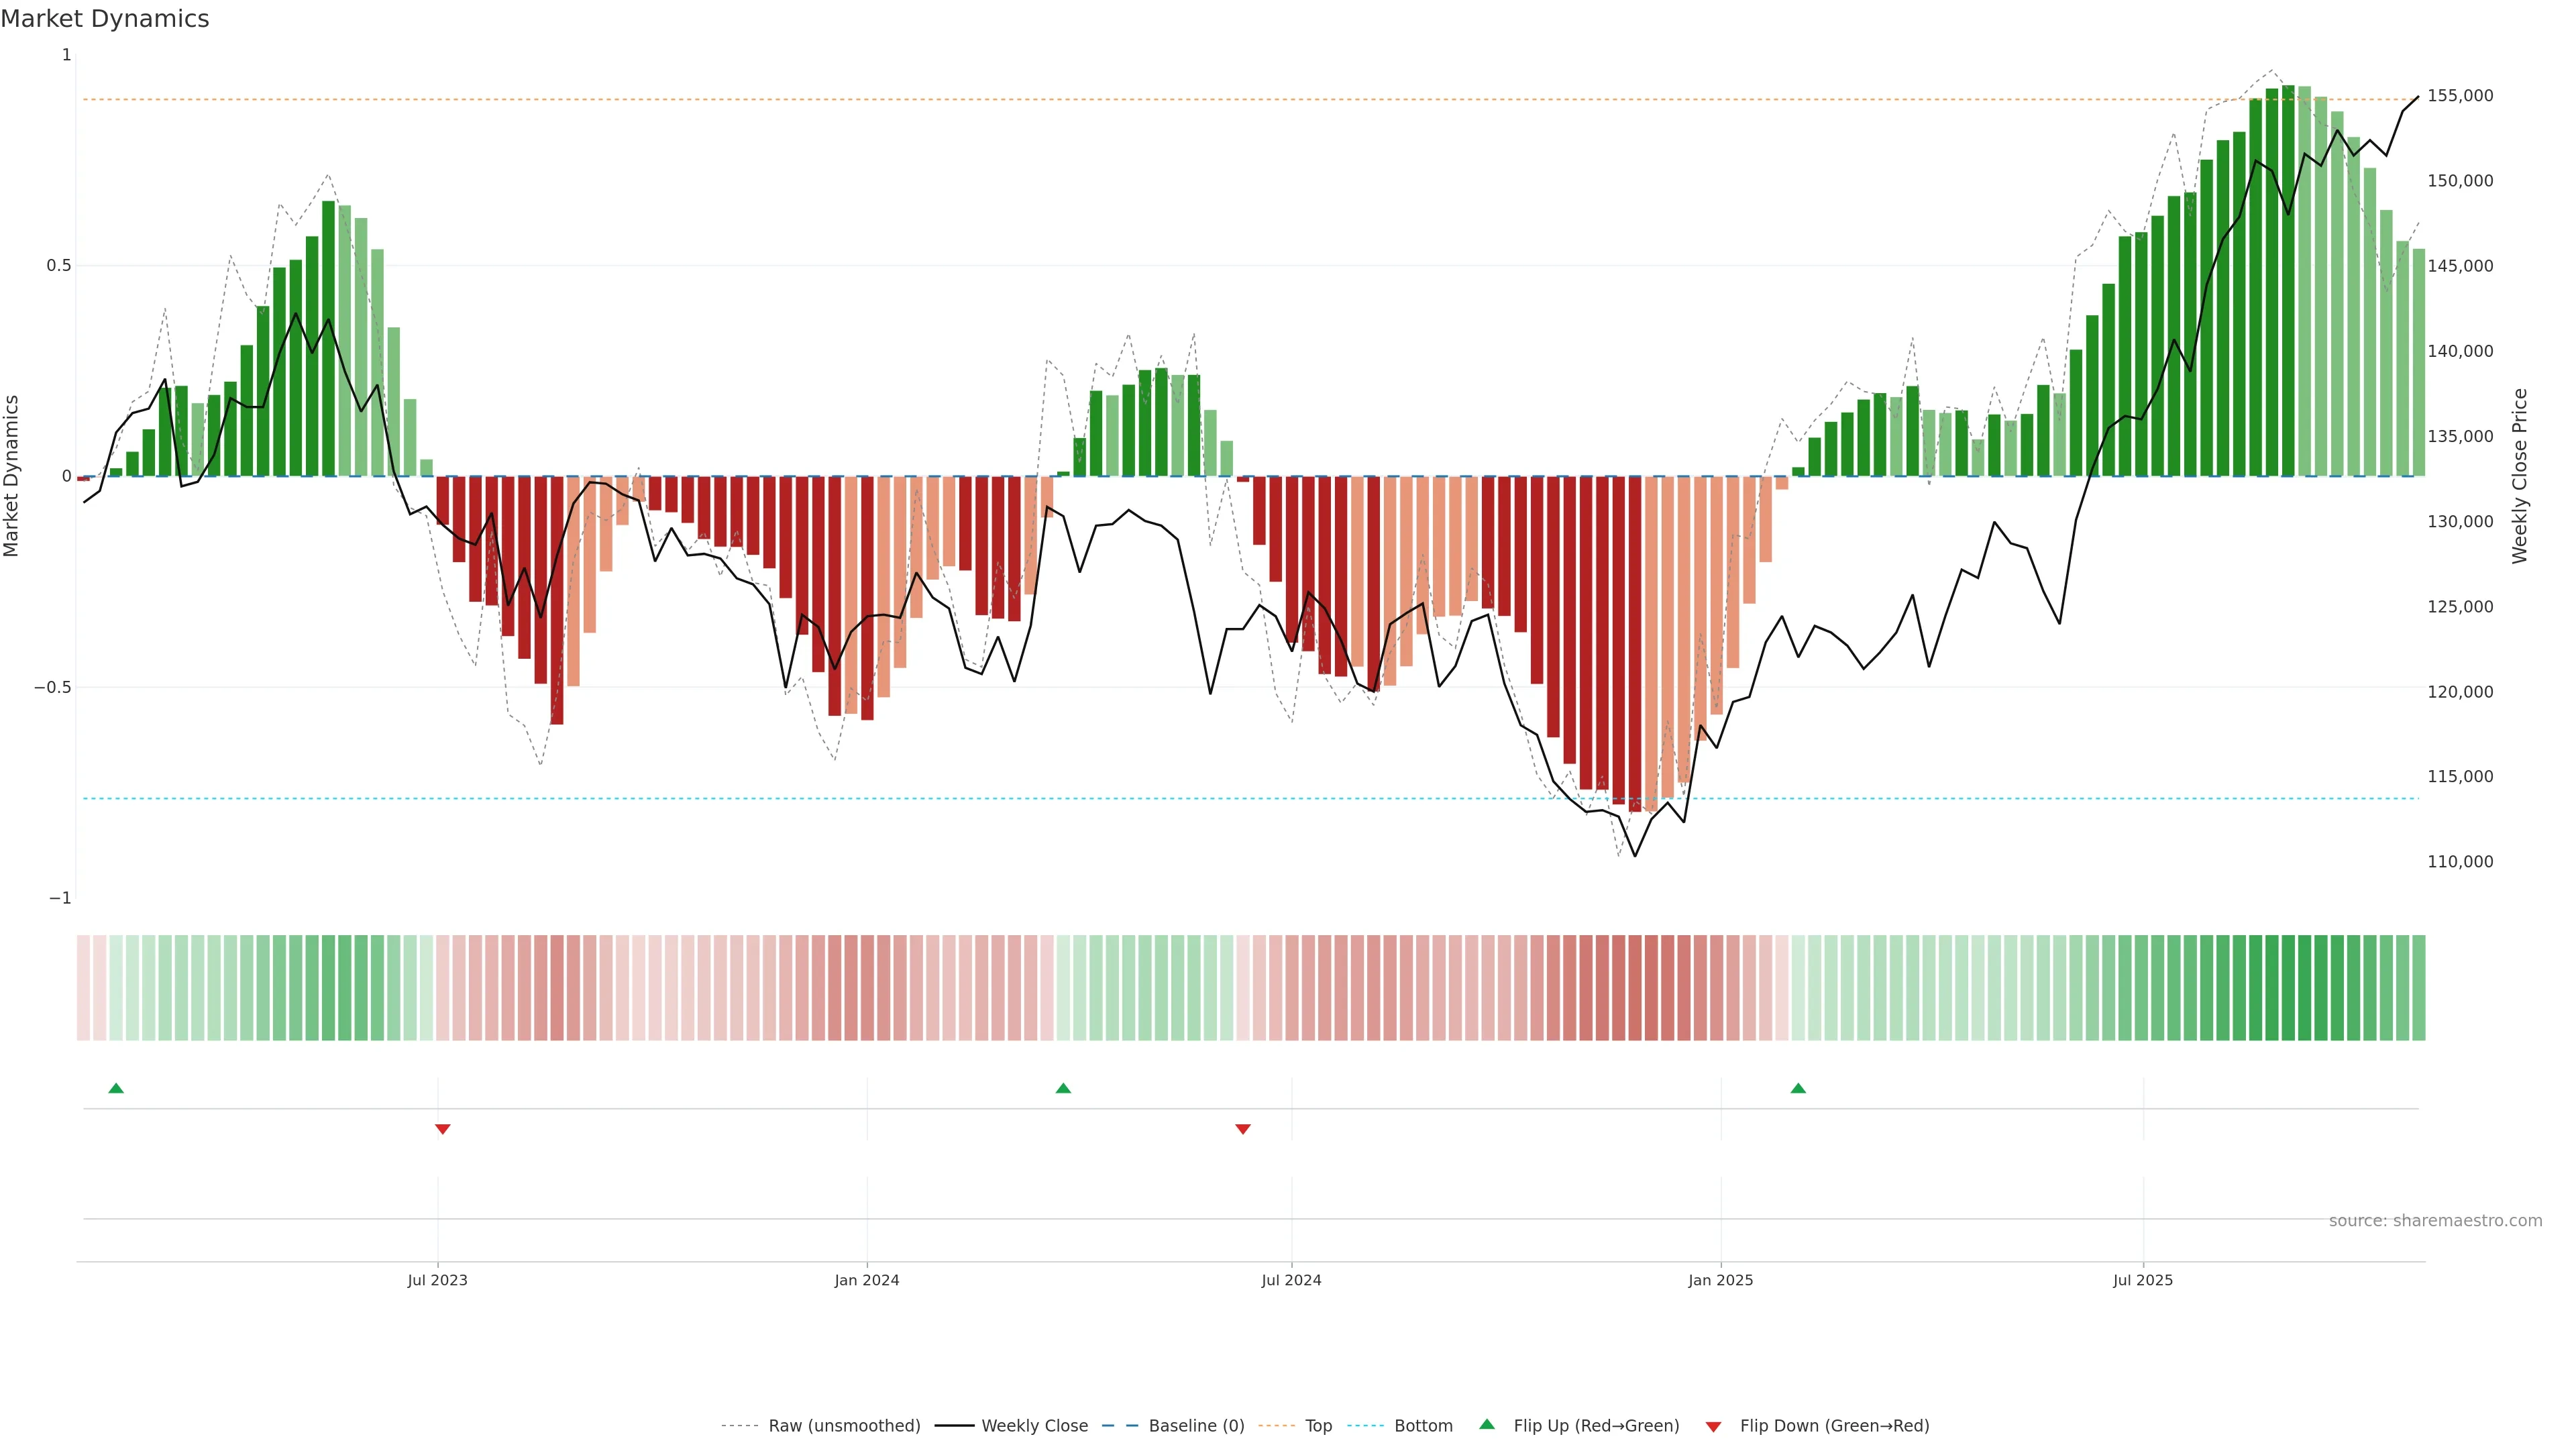
Task: Click the earliest green Flip Up triangle marker
Action: point(116,1088)
